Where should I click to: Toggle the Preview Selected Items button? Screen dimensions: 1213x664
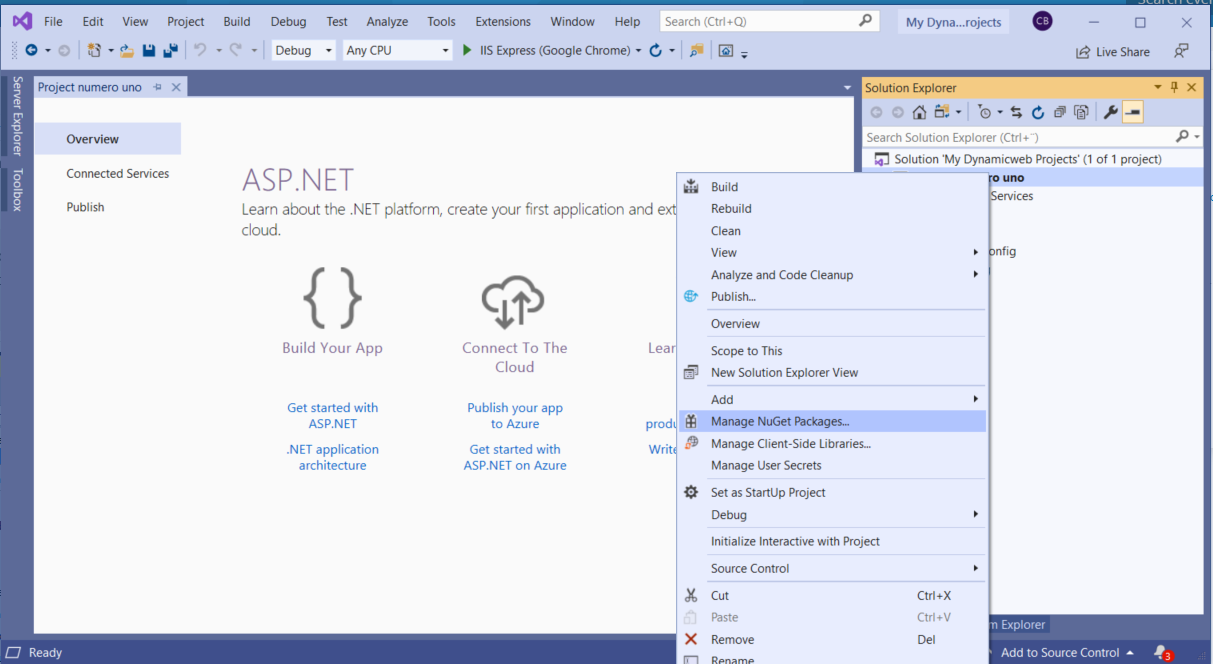[x=1132, y=113]
